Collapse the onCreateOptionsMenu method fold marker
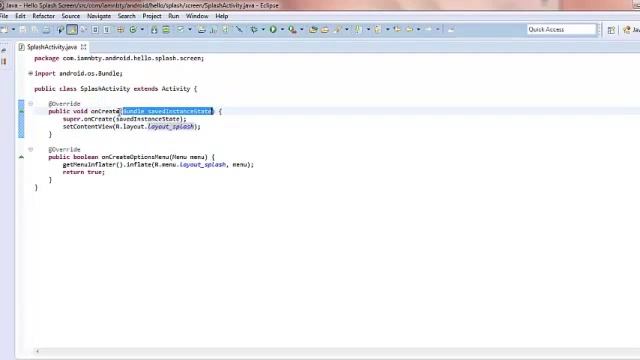Screen dimensions: 640x360 pyautogui.click(x=31, y=149)
